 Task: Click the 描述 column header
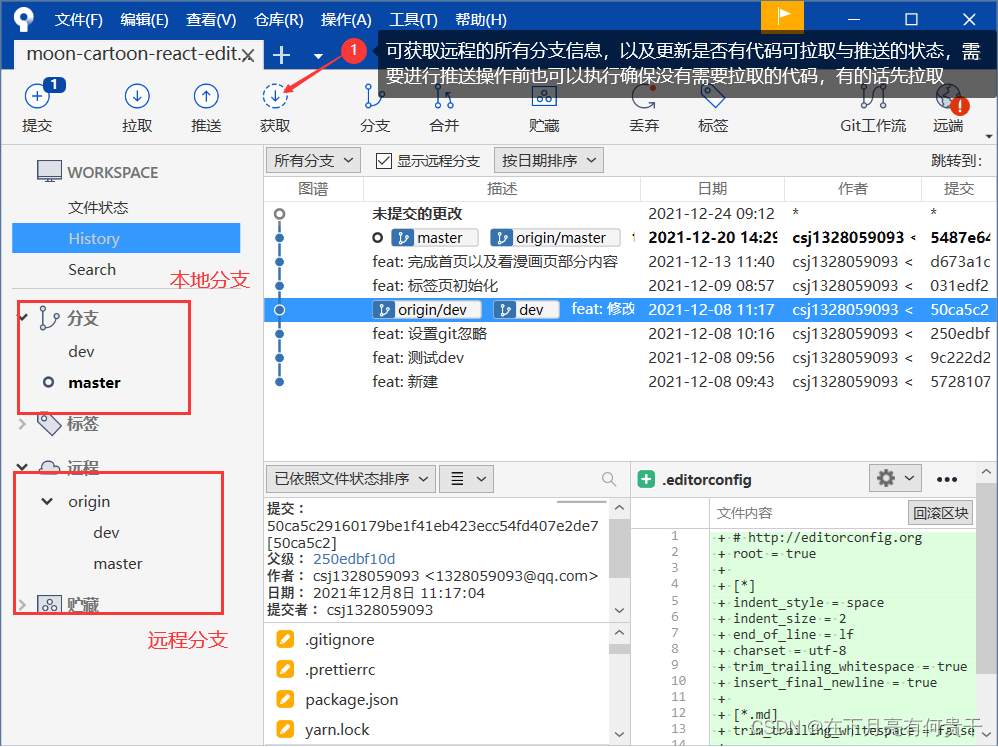coord(502,188)
